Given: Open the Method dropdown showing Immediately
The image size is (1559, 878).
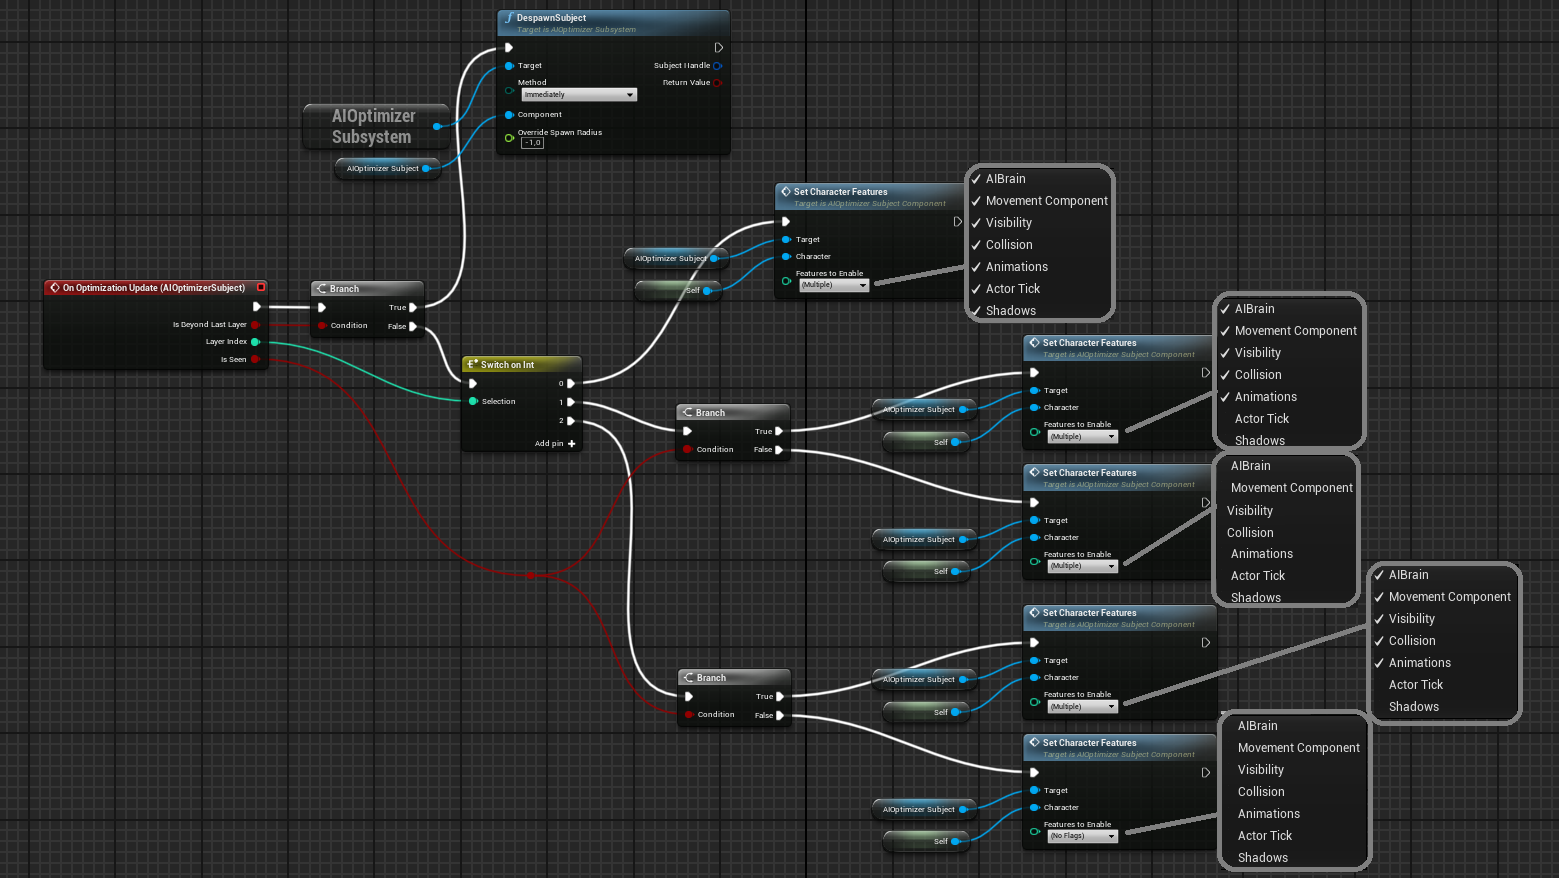Looking at the screenshot, I should 579,95.
